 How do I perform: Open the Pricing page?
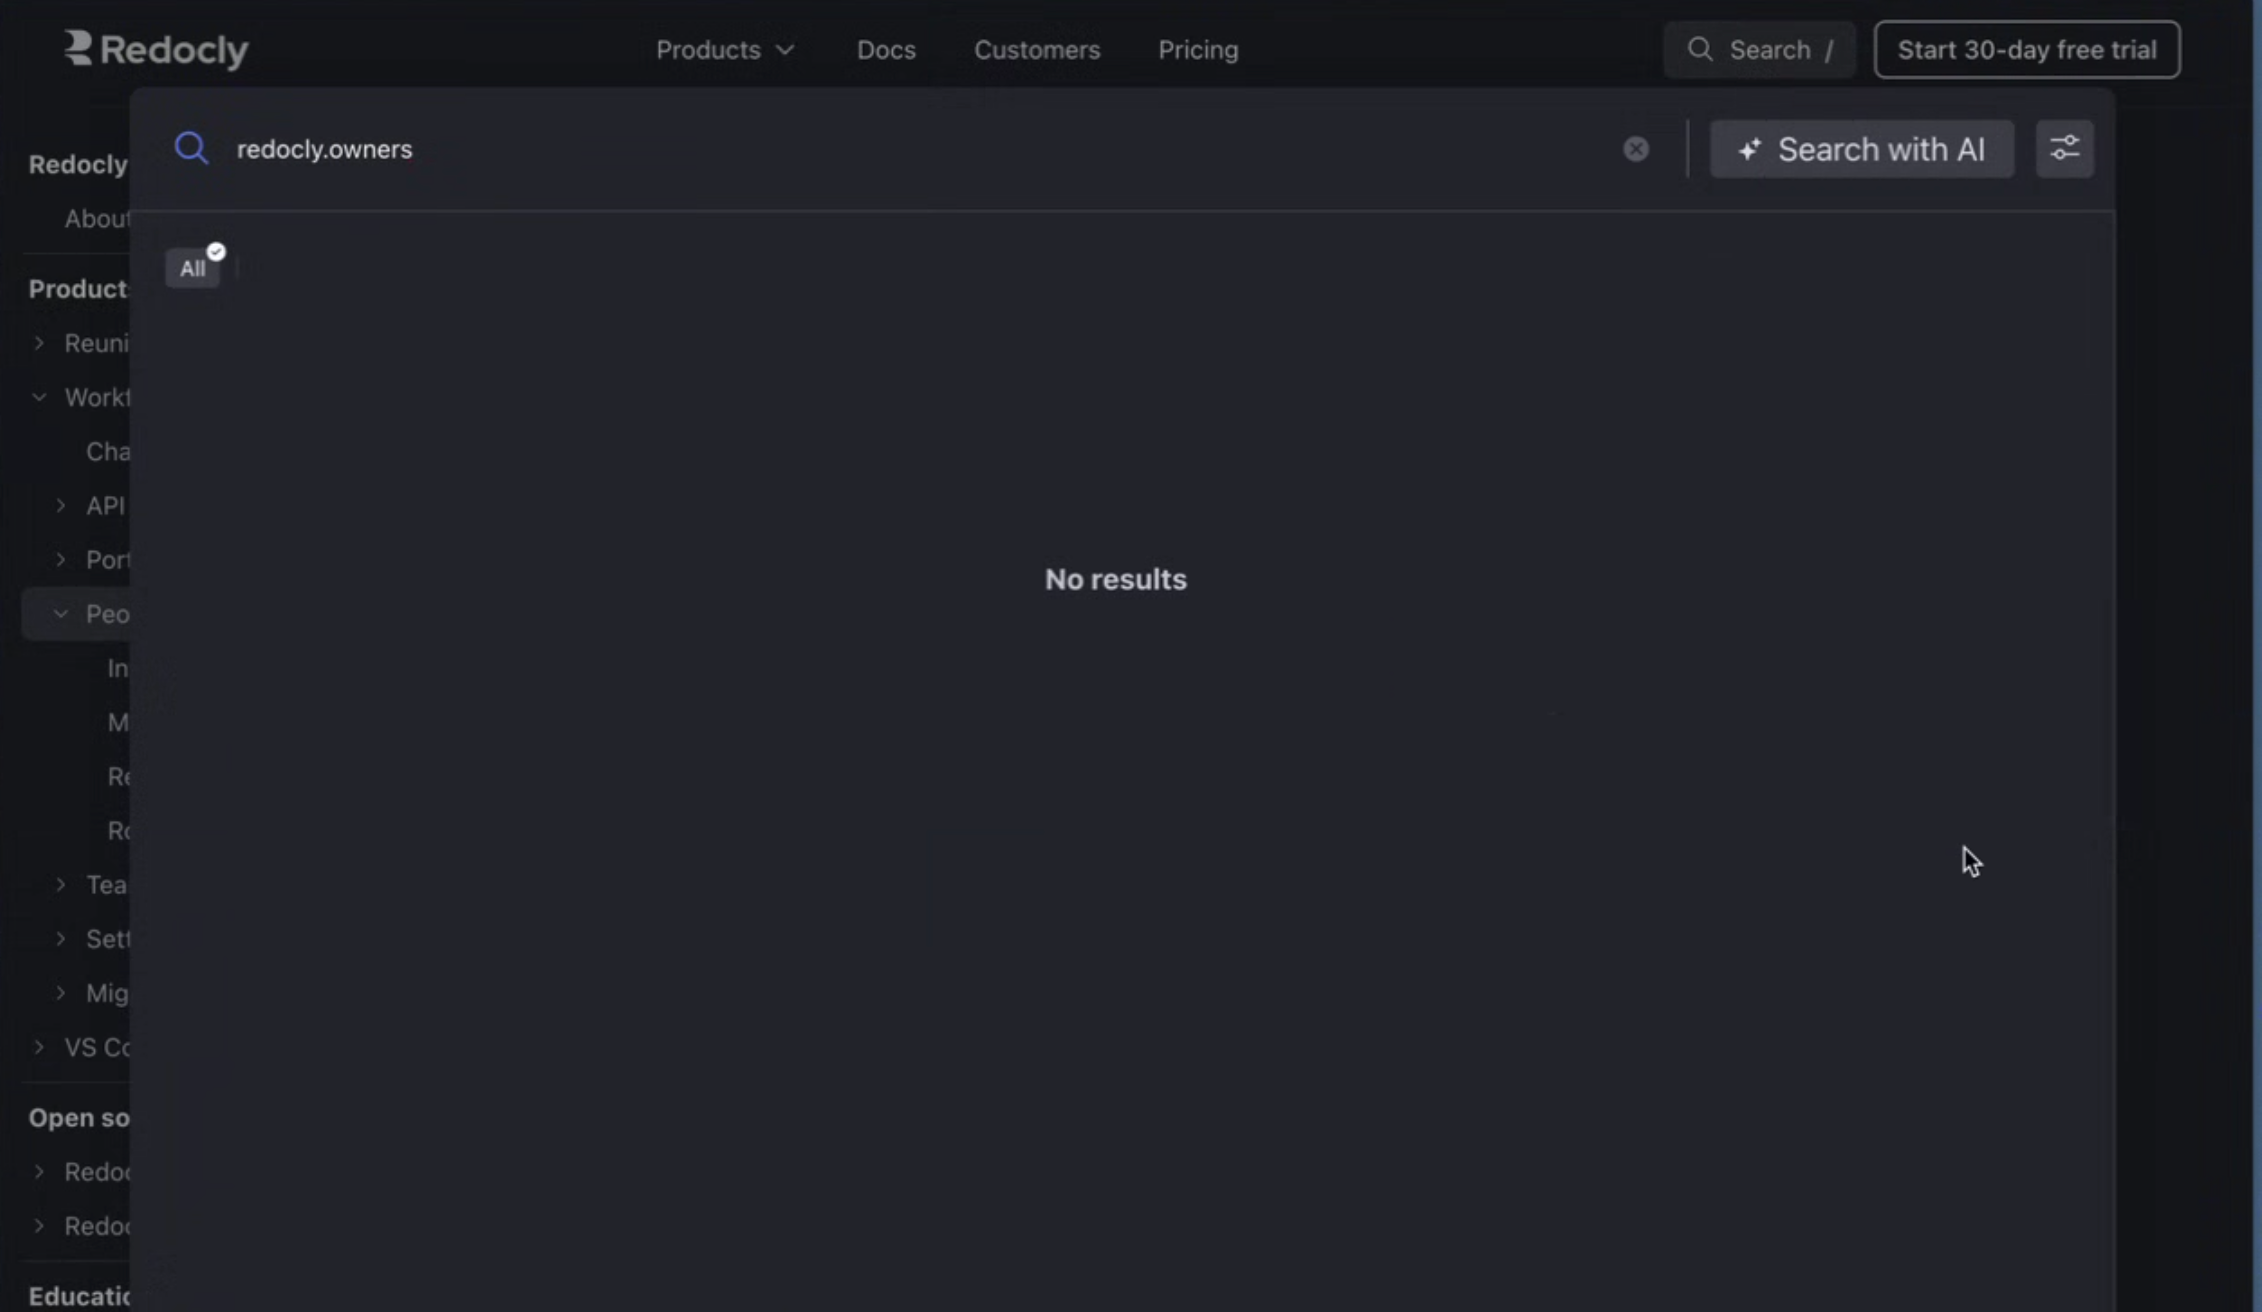tap(1198, 49)
